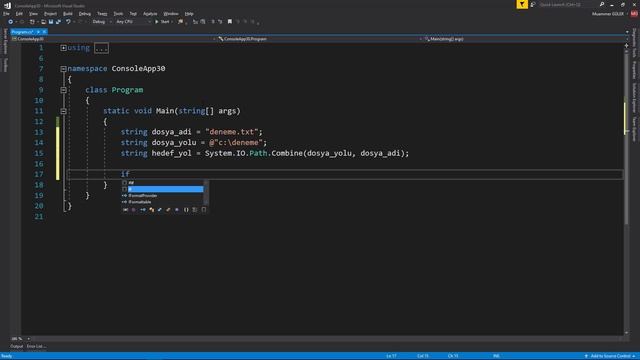
Task: Select IFormattable in IntelliSense list
Action: point(163,202)
